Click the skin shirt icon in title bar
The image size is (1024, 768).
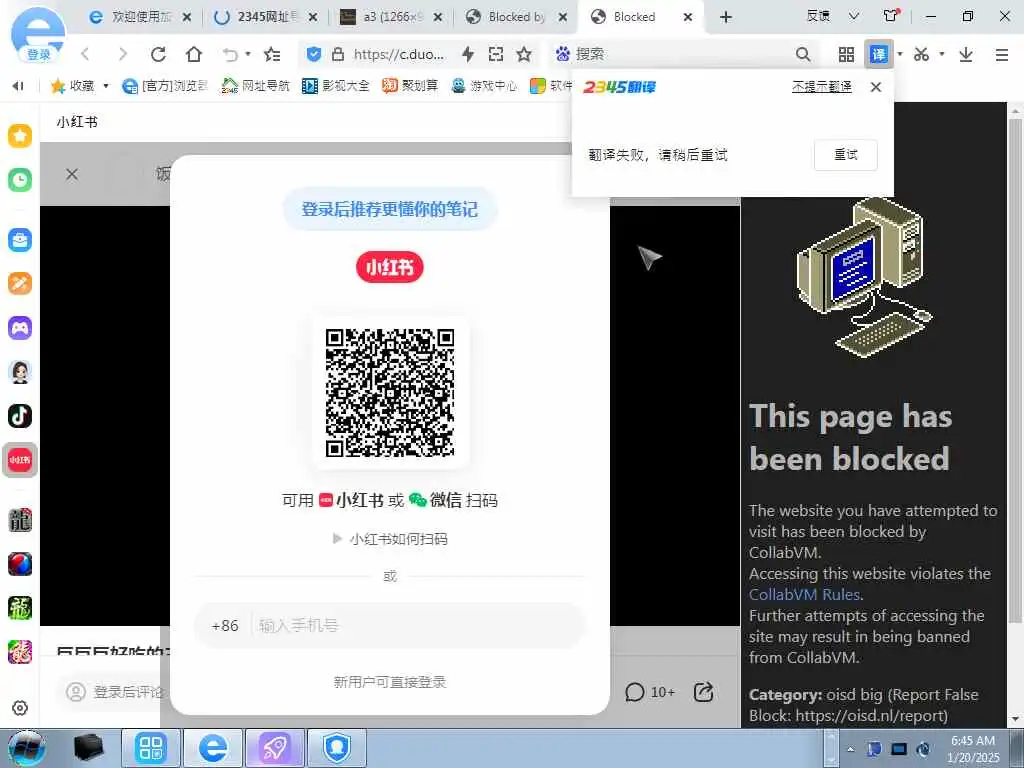tap(891, 16)
